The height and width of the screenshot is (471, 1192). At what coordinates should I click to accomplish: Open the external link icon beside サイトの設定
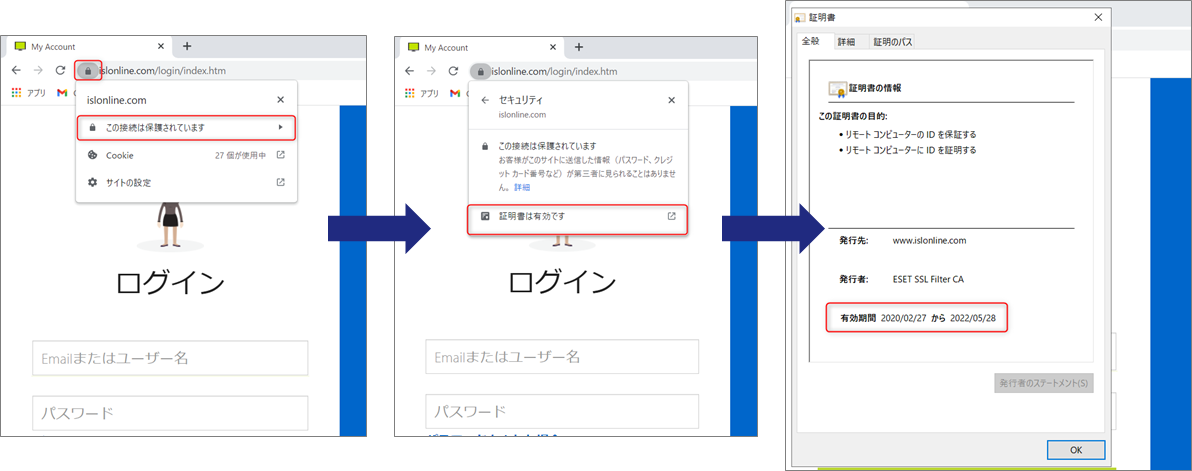click(281, 182)
